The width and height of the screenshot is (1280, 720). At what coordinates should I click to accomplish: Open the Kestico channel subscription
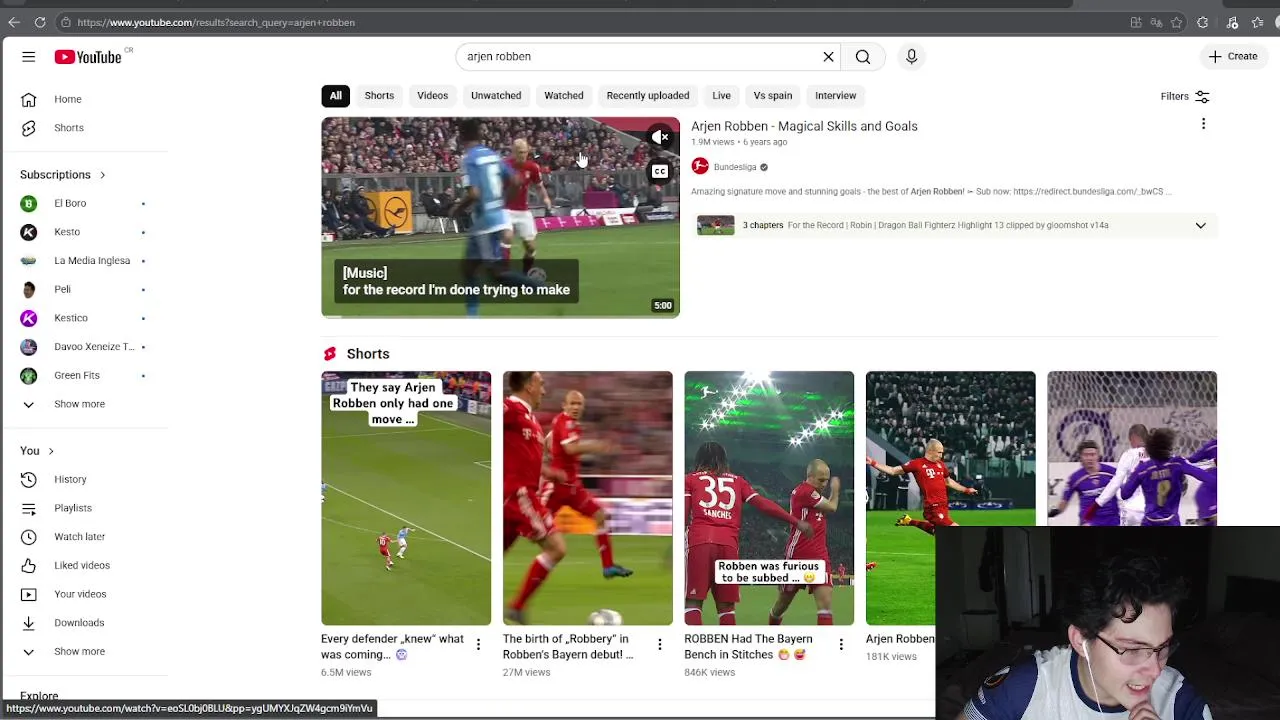[84, 318]
